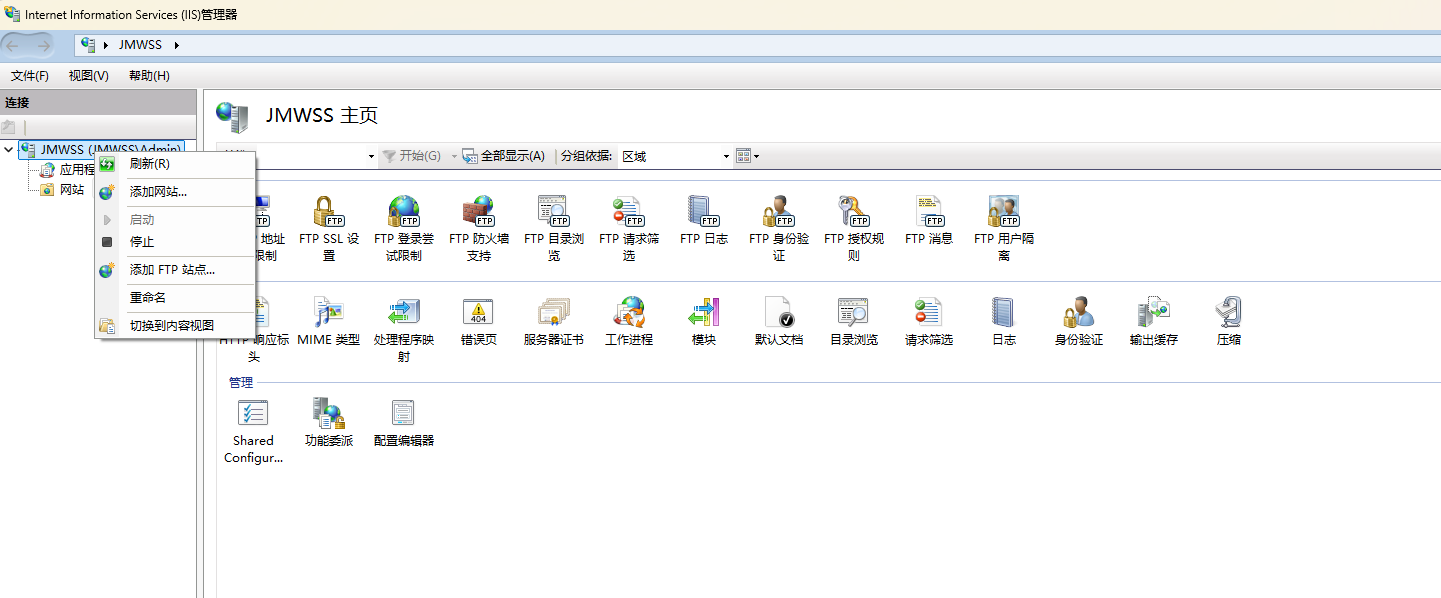
Task: Open the view mode dropdown arrow
Action: click(x=756, y=156)
